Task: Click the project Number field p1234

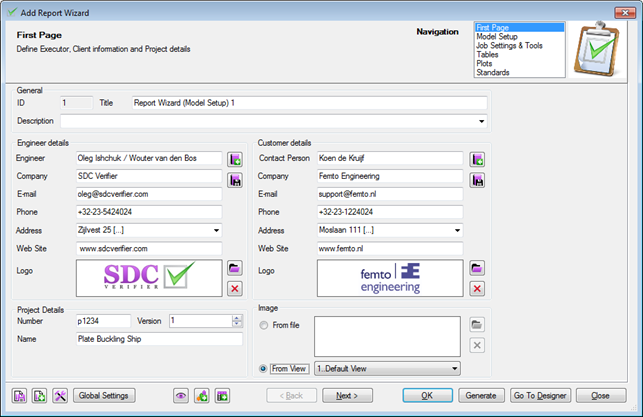Action: pyautogui.click(x=103, y=321)
